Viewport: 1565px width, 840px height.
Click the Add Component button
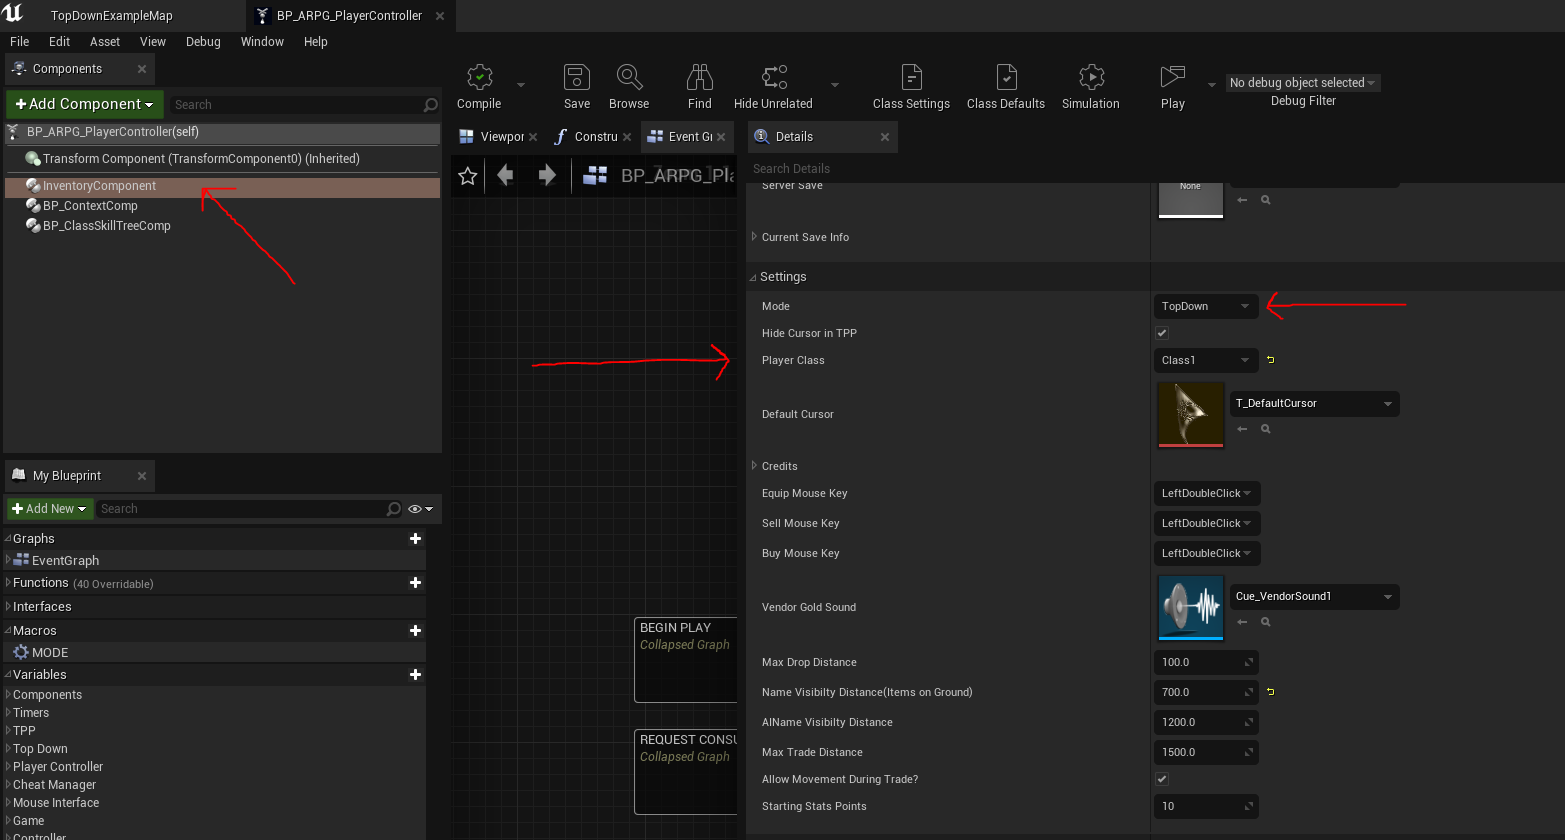point(84,104)
